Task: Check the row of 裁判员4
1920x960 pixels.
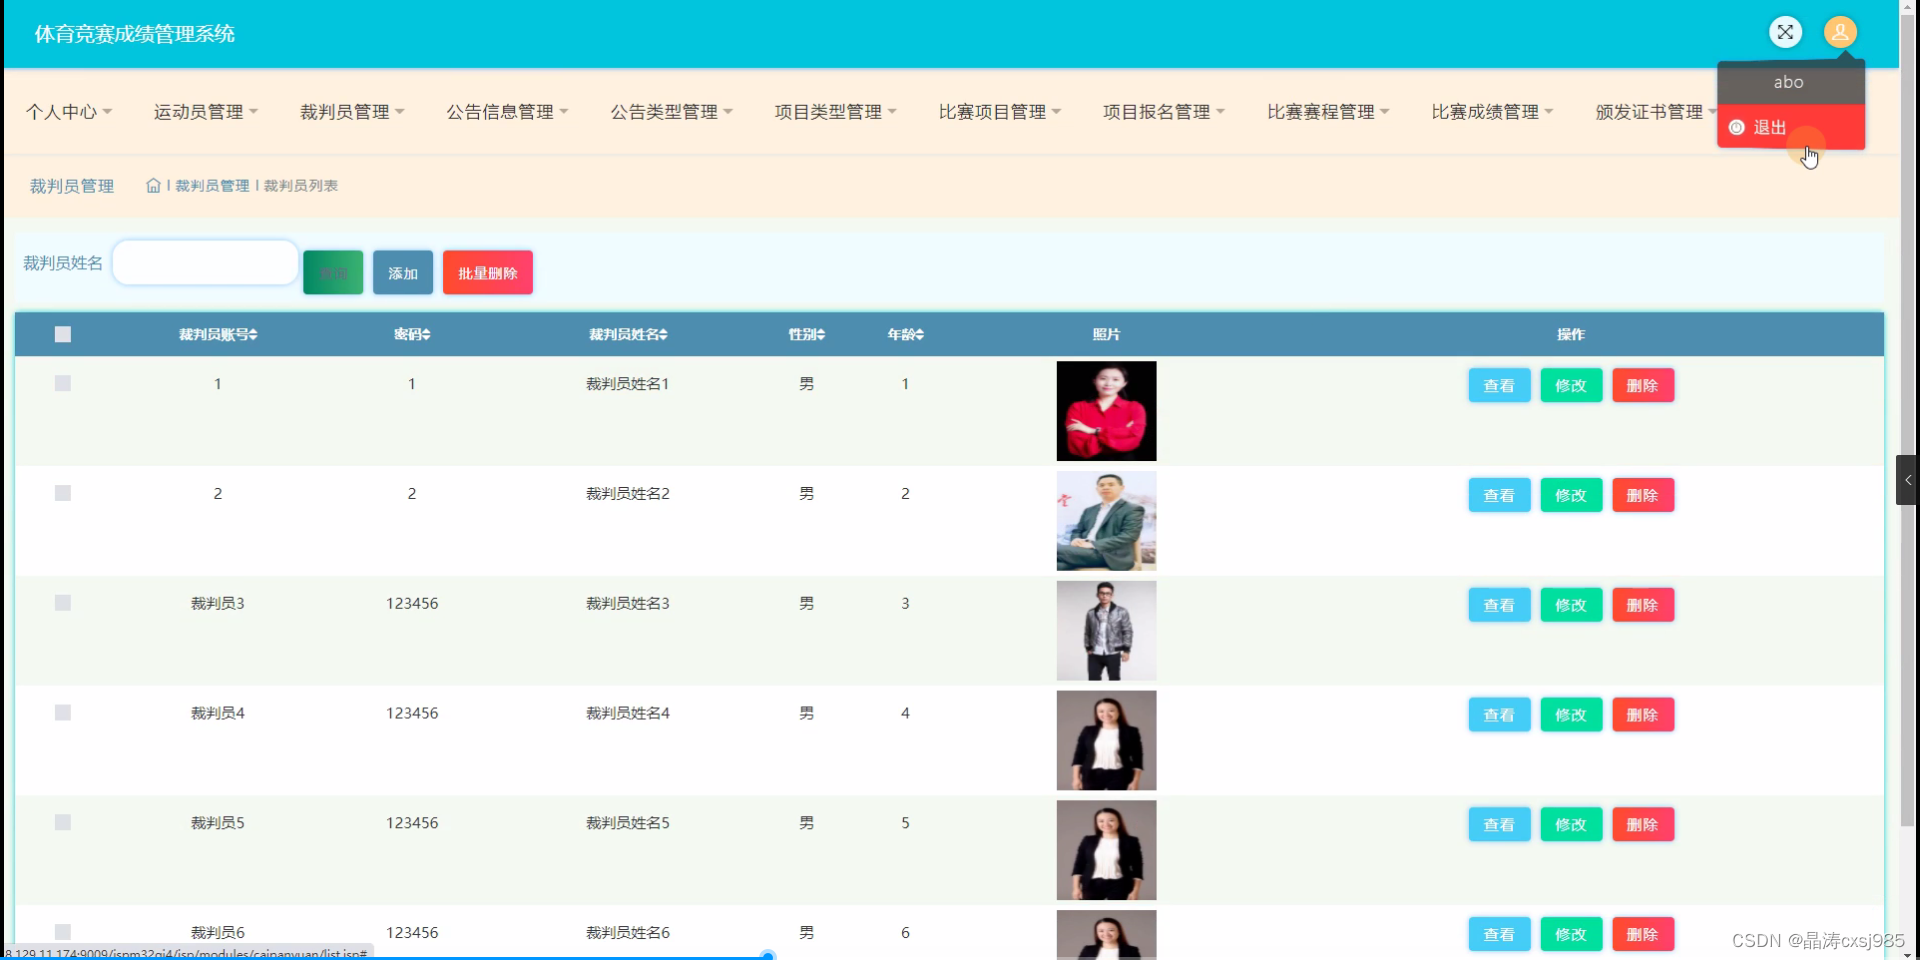Action: point(63,712)
